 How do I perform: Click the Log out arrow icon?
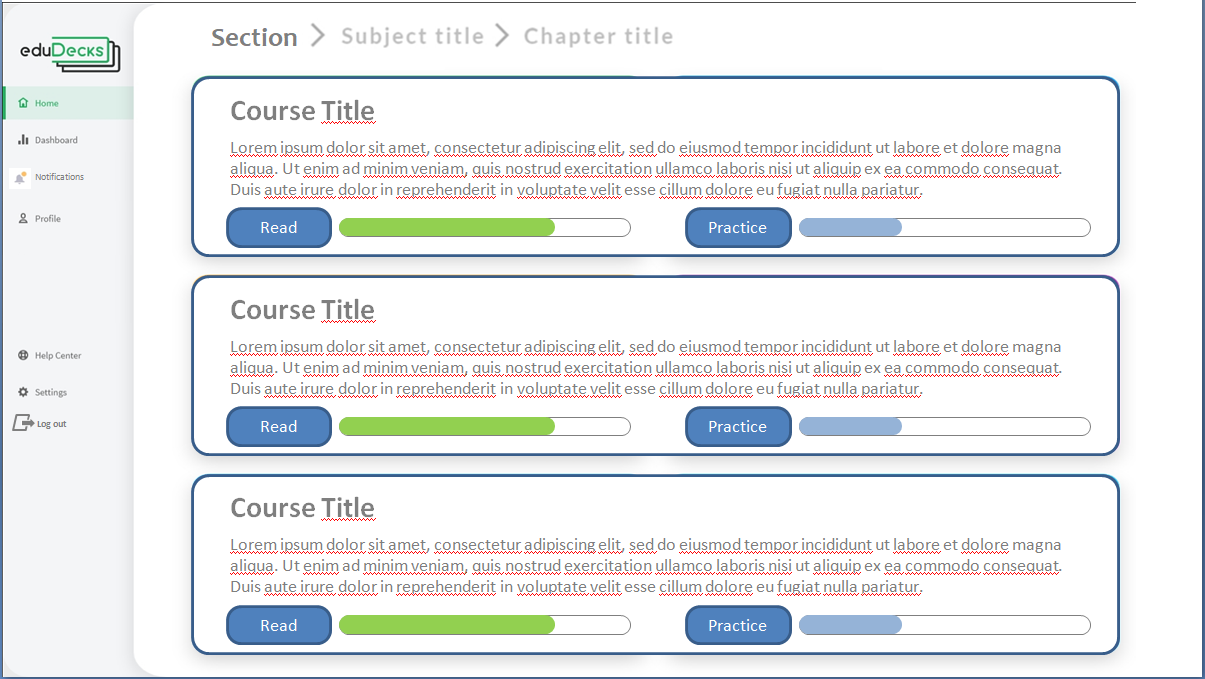22,424
